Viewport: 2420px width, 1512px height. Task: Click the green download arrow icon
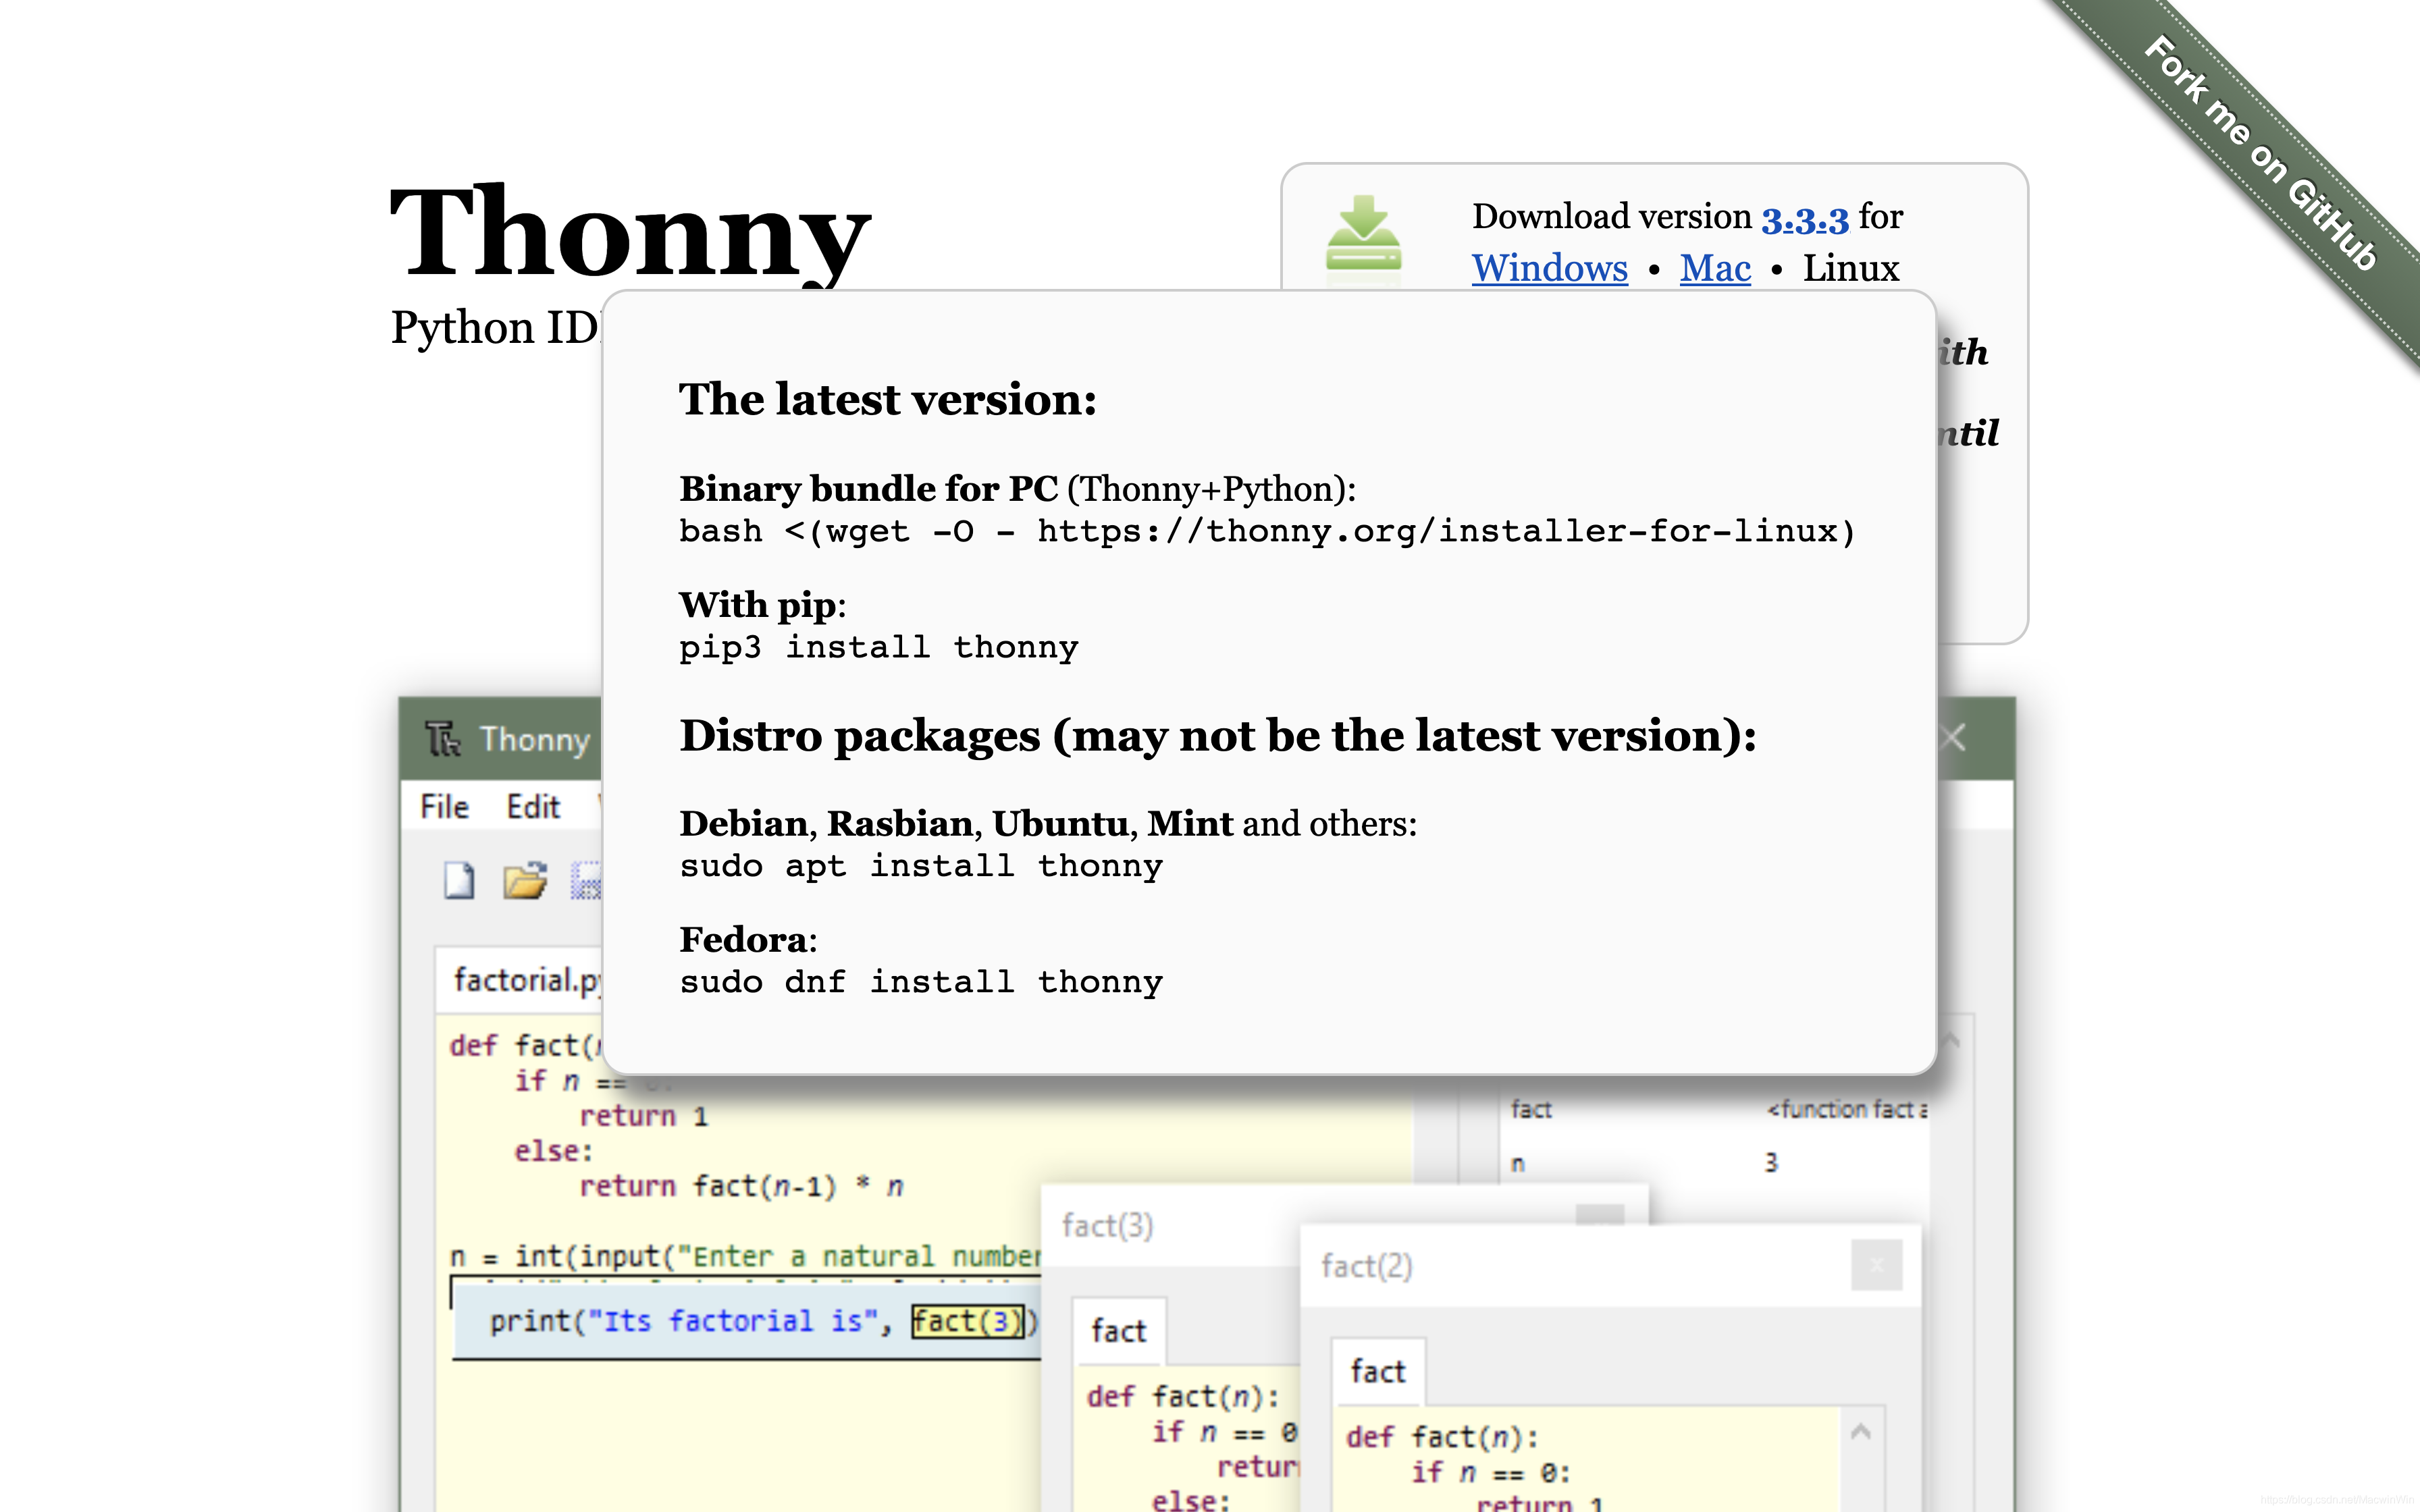[1363, 233]
